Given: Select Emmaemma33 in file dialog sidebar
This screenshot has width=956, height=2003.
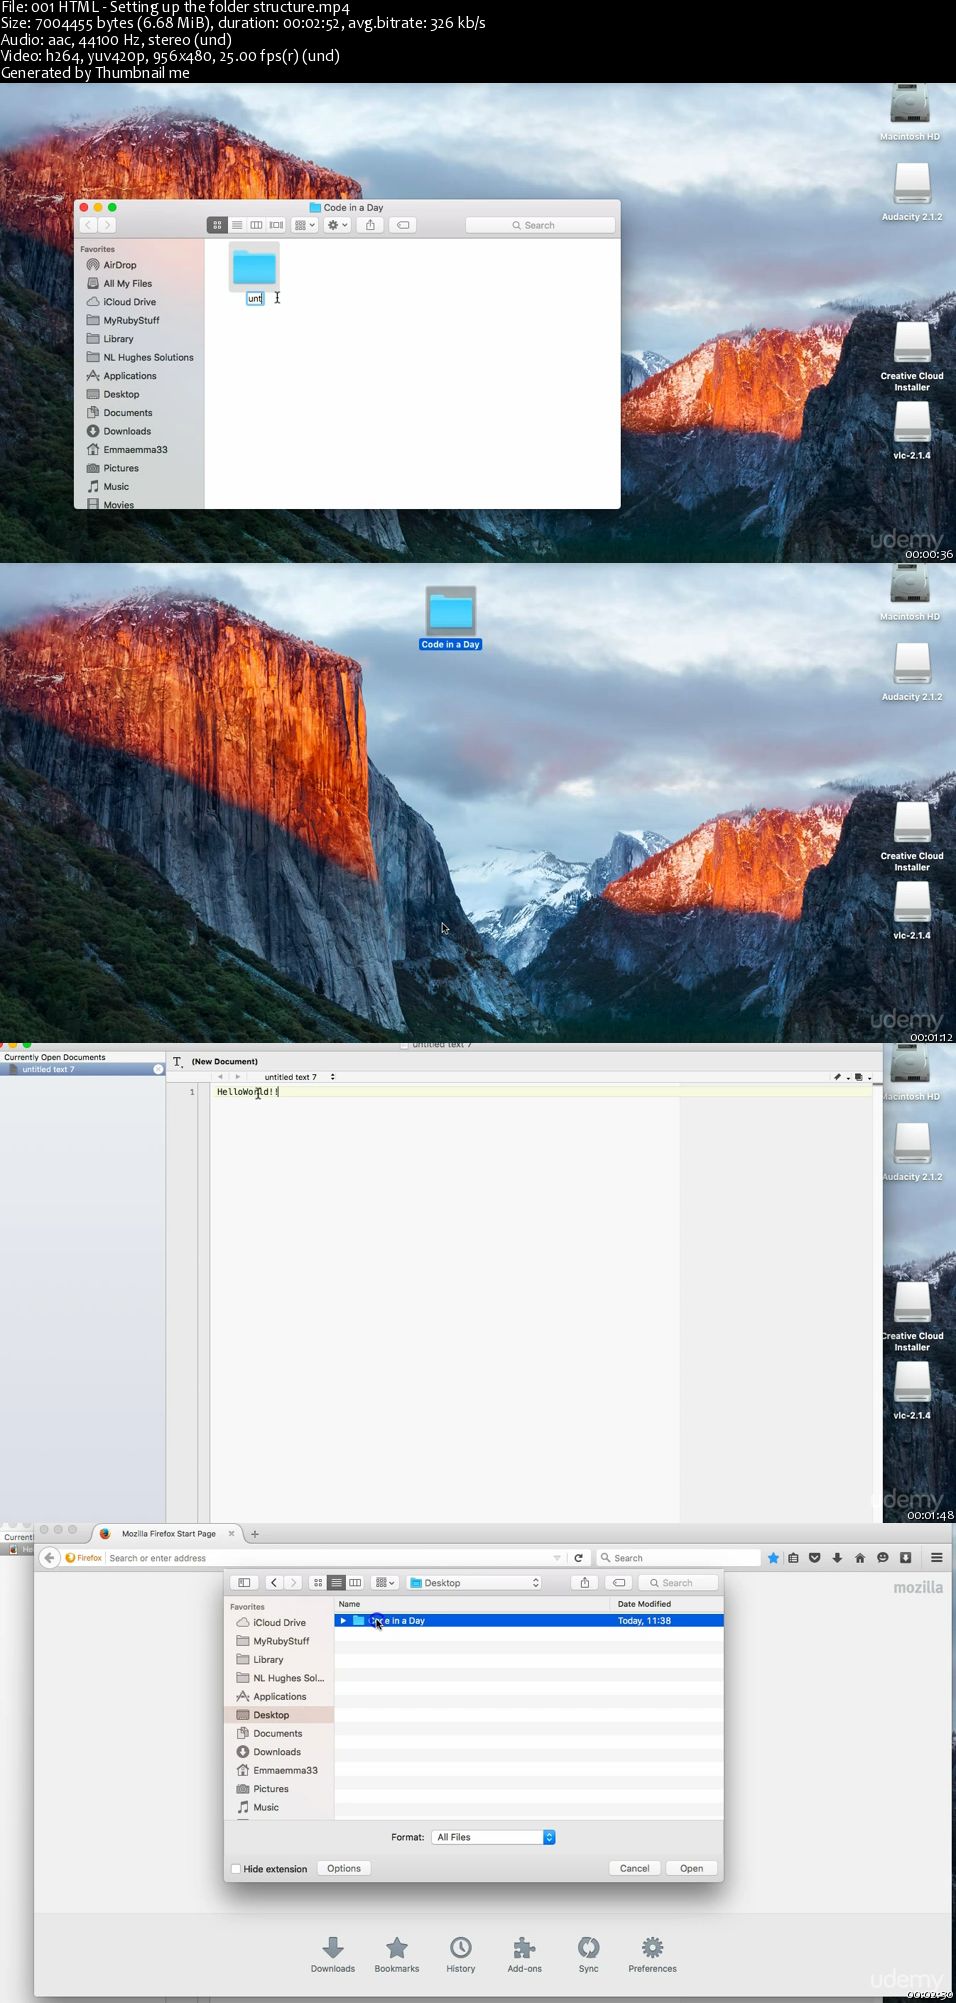Looking at the screenshot, I should 284,1770.
